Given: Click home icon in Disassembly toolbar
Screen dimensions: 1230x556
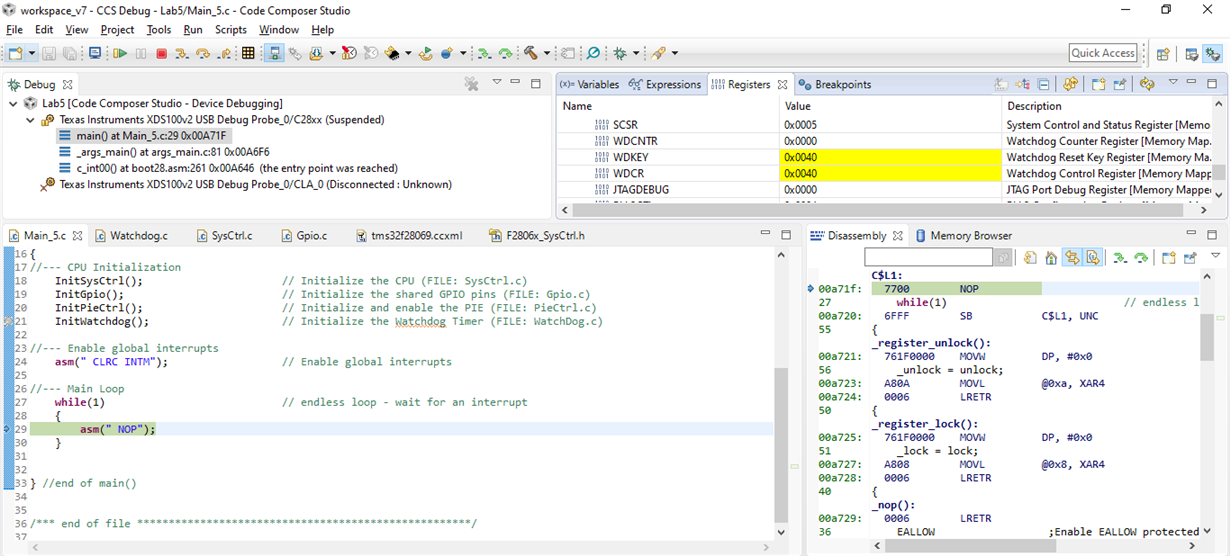Looking at the screenshot, I should [x=1051, y=258].
